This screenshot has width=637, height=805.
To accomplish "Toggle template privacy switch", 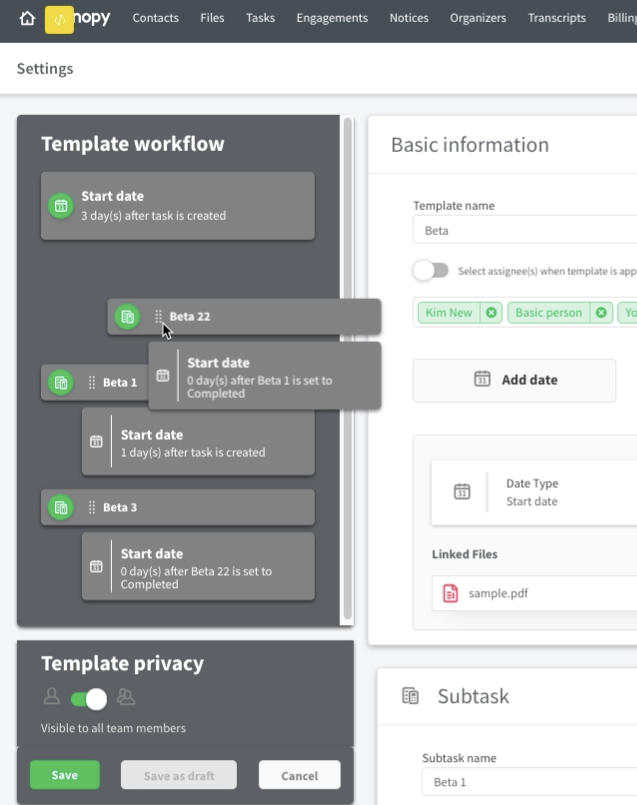I will pyautogui.click(x=89, y=699).
